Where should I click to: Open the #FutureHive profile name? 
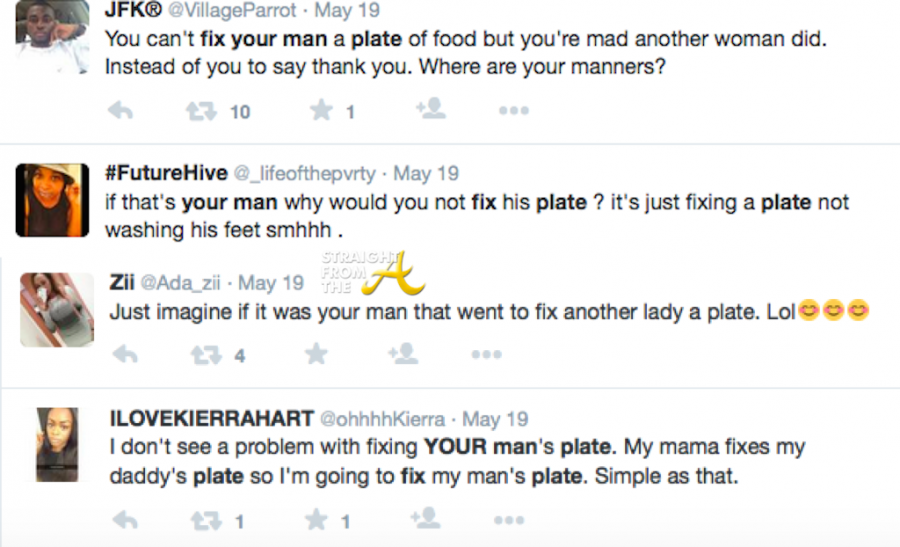(x=166, y=173)
